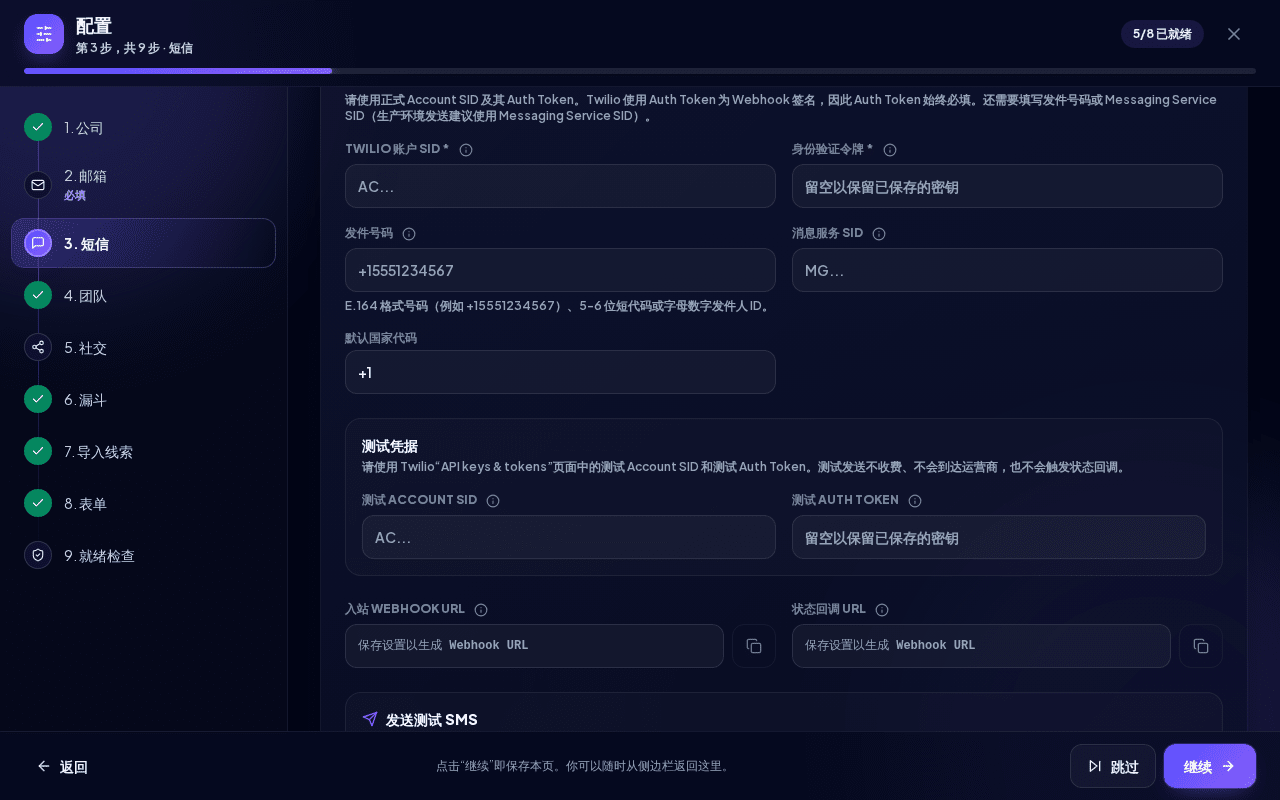The image size is (1280, 800).
Task: Copy the 状态回调 URL
Action: click(1201, 646)
